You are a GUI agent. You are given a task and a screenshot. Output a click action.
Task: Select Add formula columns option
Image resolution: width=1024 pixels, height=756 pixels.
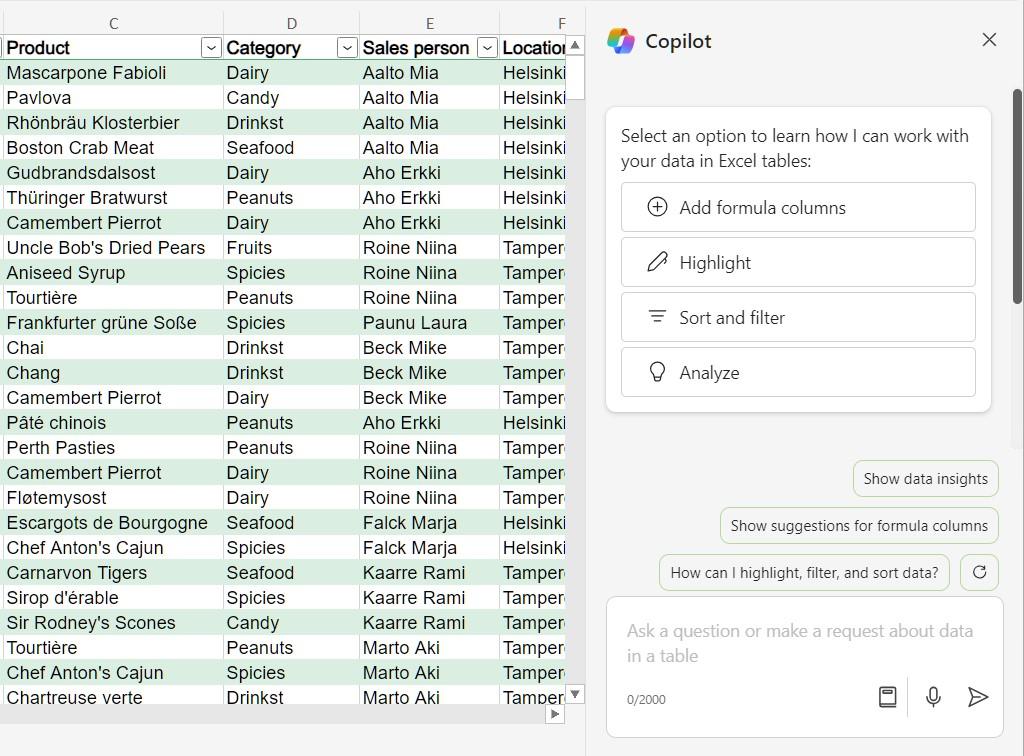tap(797, 207)
